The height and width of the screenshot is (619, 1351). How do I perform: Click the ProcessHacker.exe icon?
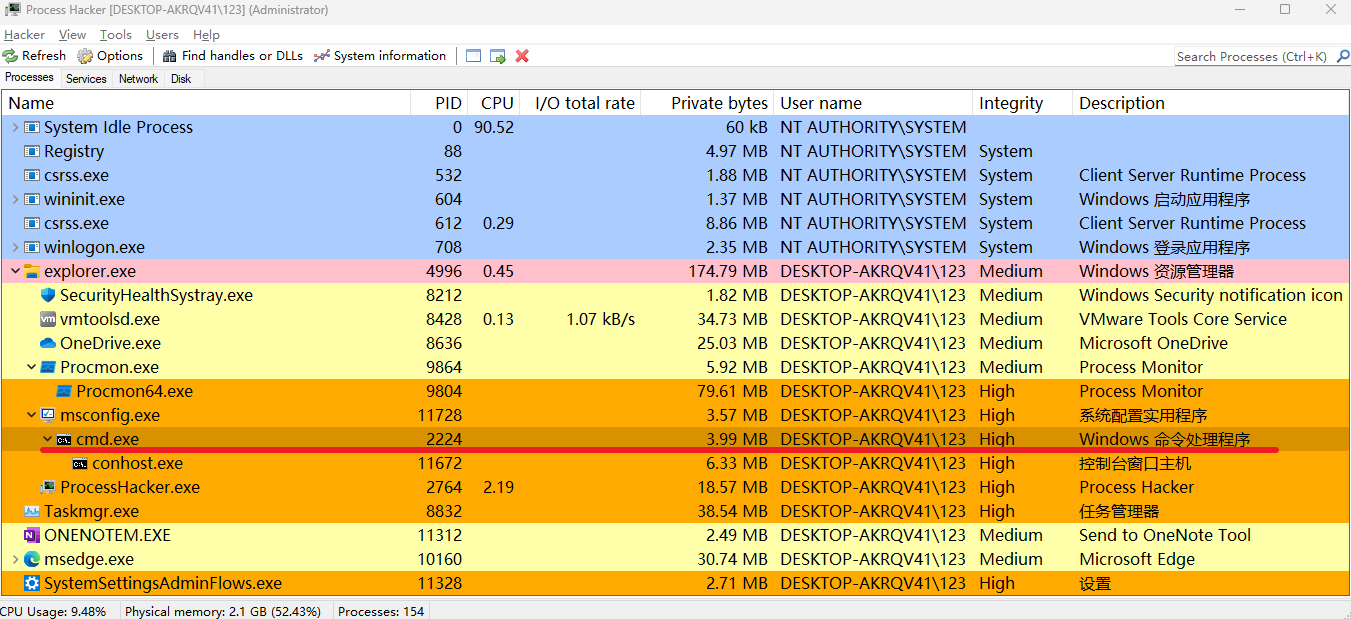point(48,487)
